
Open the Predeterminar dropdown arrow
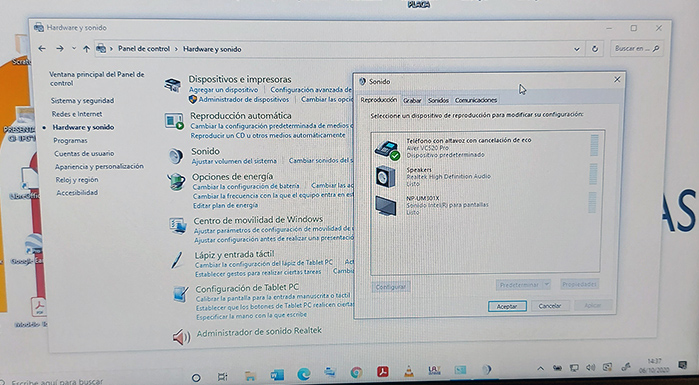click(x=547, y=284)
